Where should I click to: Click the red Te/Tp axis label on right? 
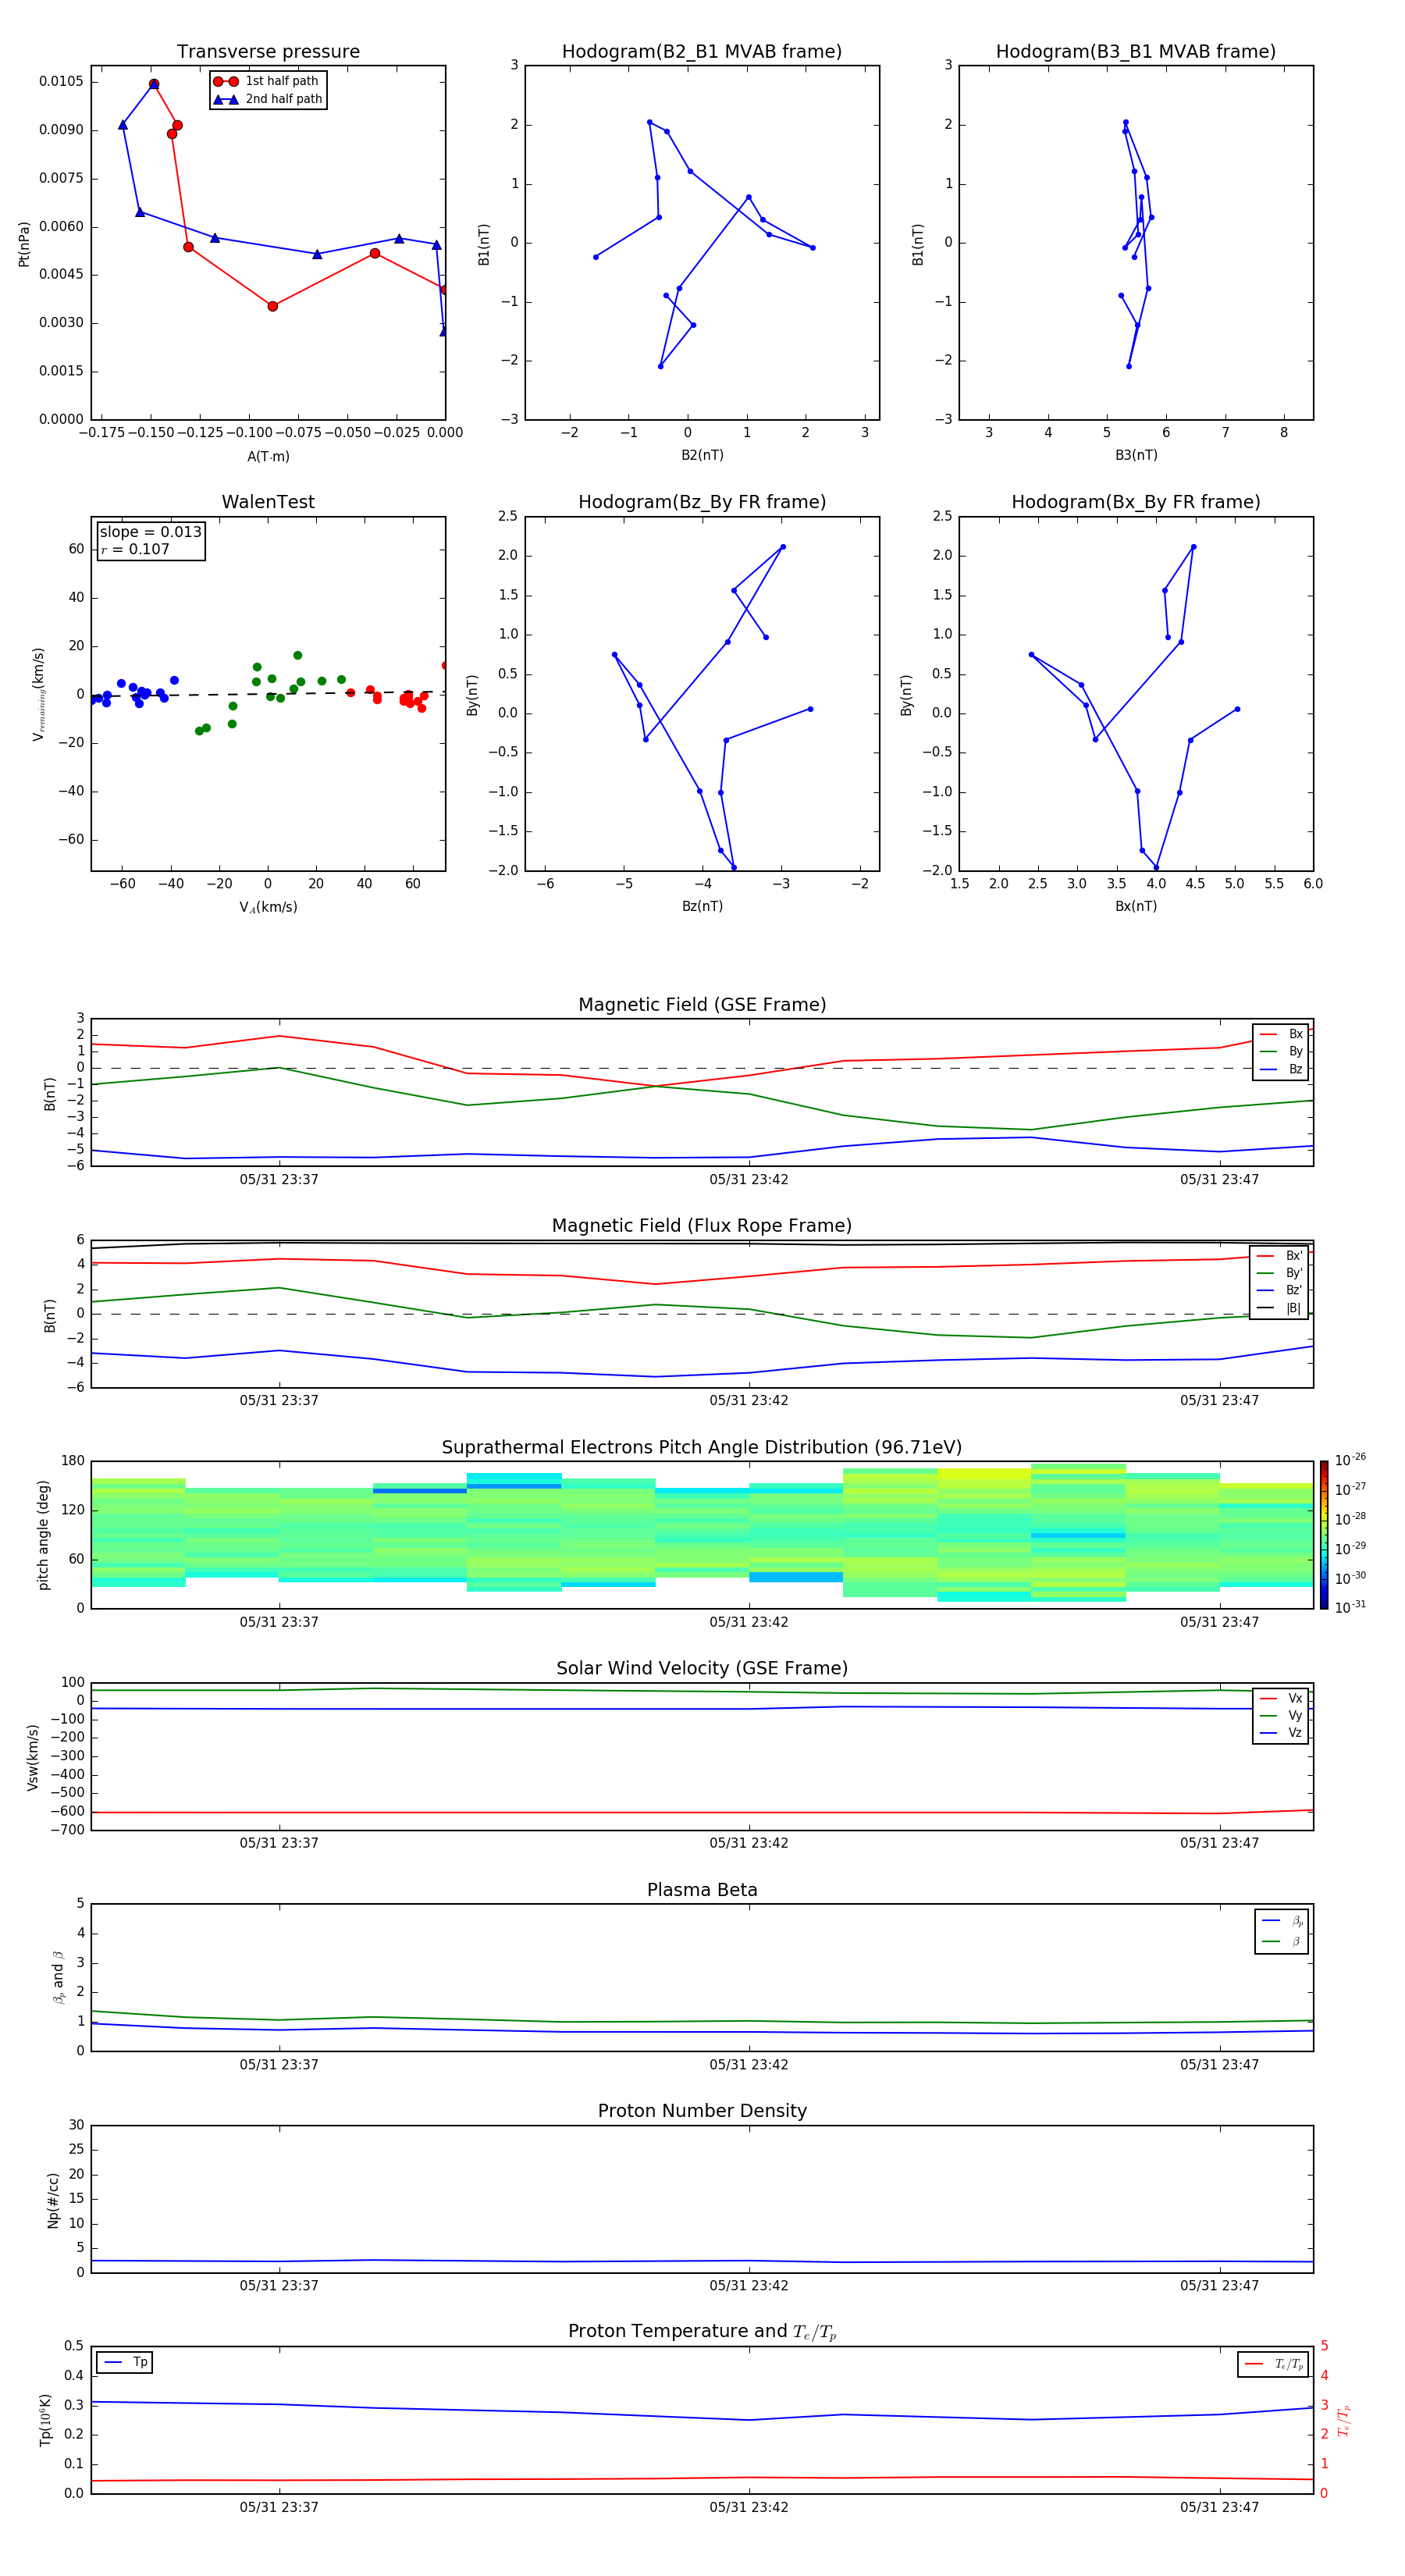pyautogui.click(x=1343, y=2420)
